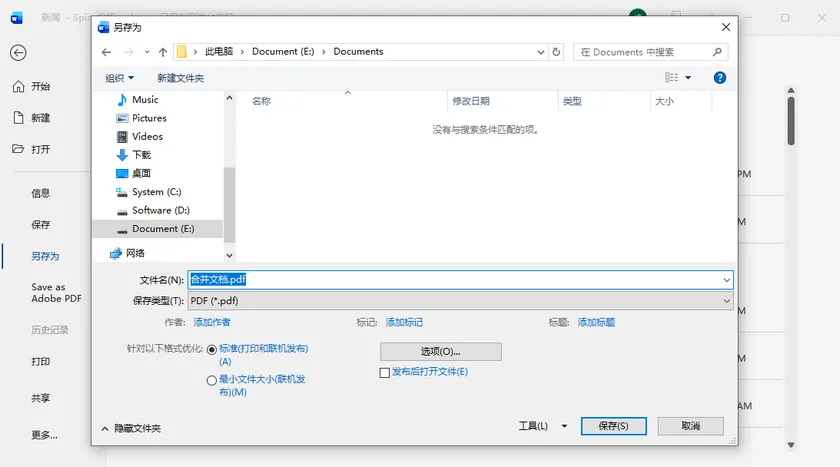Collapse folders via 隐藏文件夹

click(x=131, y=428)
